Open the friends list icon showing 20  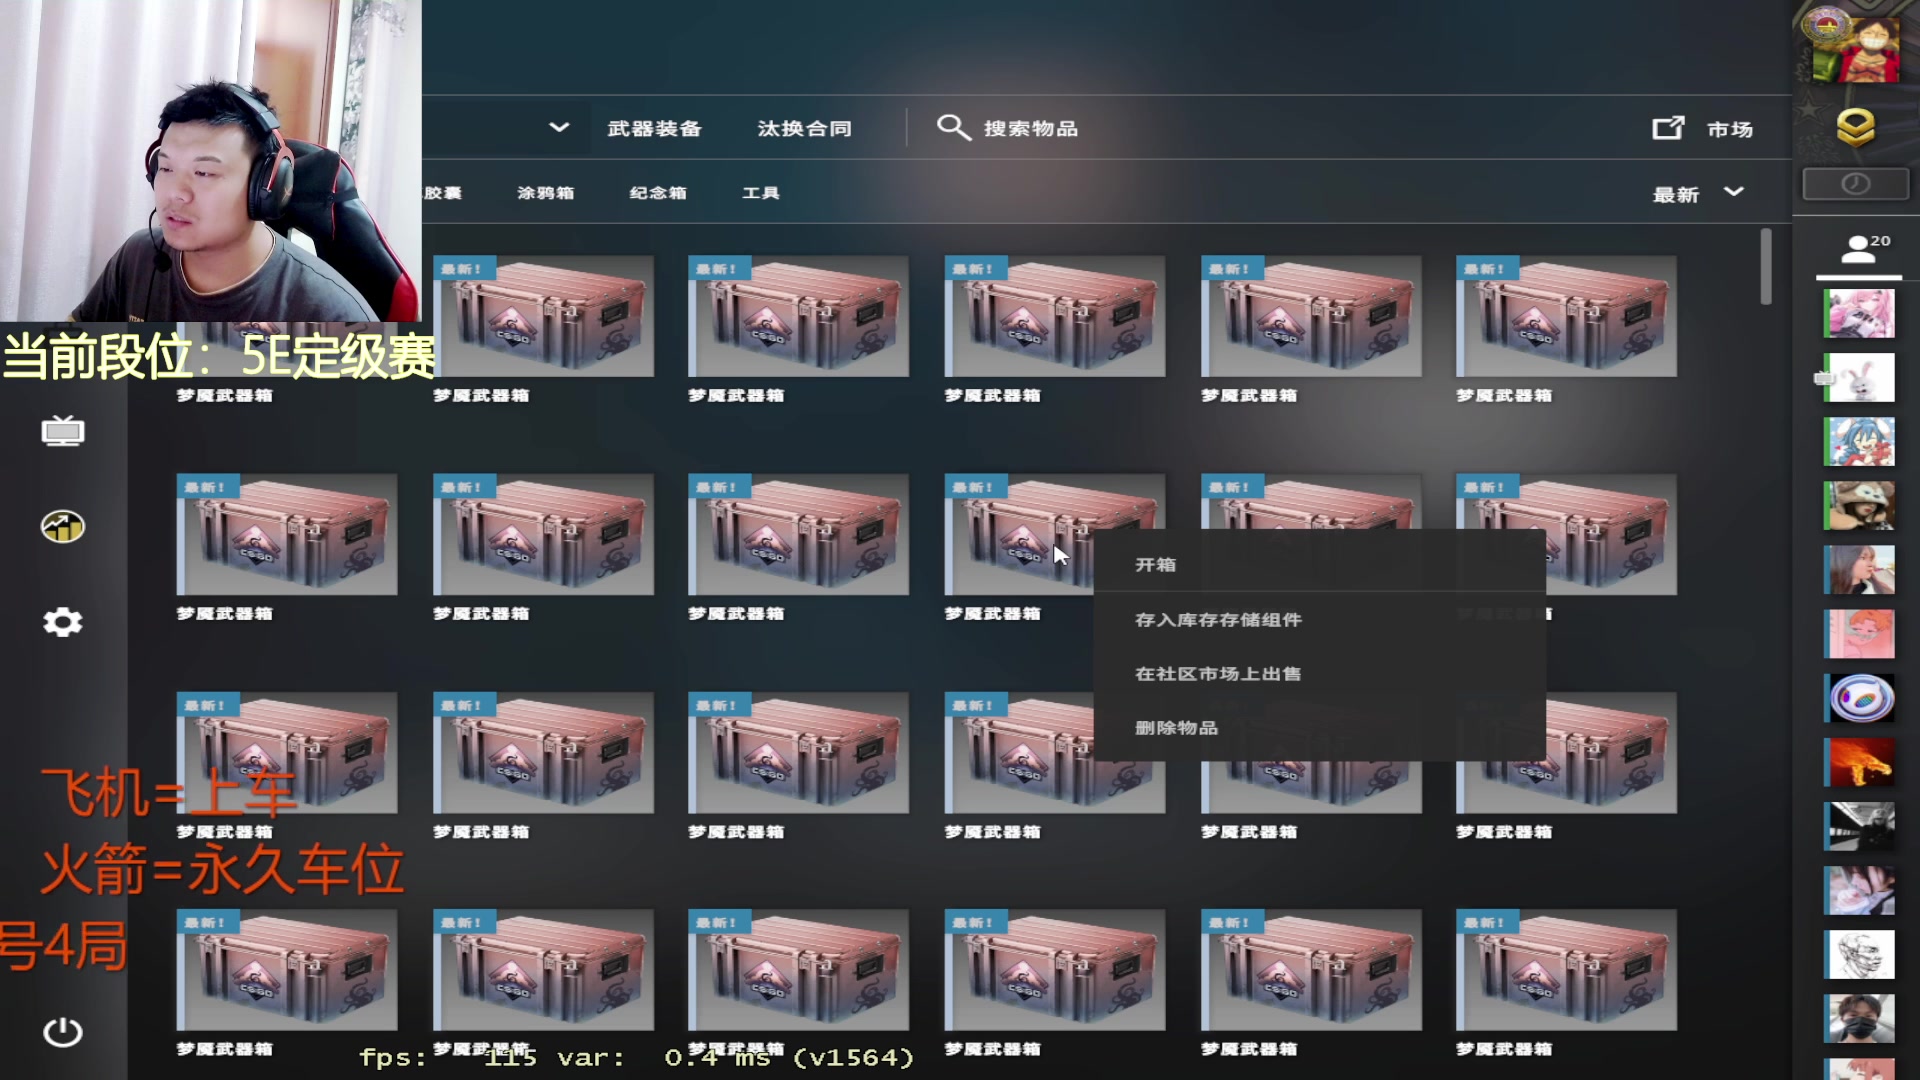click(1859, 250)
